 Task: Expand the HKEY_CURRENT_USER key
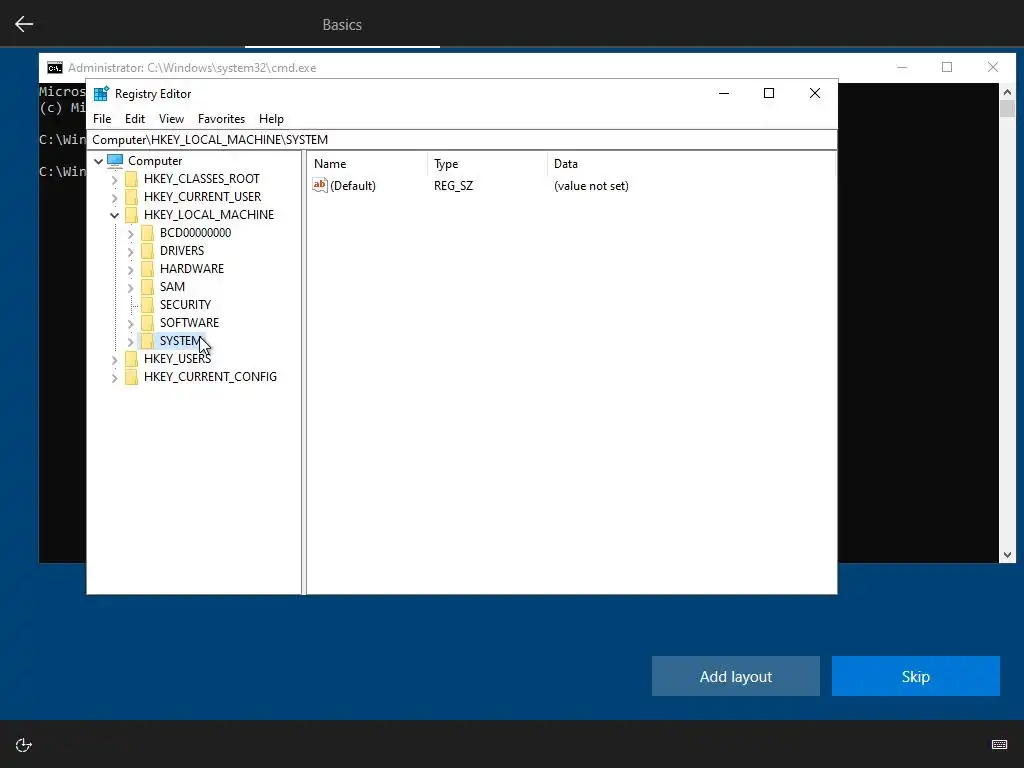click(115, 197)
